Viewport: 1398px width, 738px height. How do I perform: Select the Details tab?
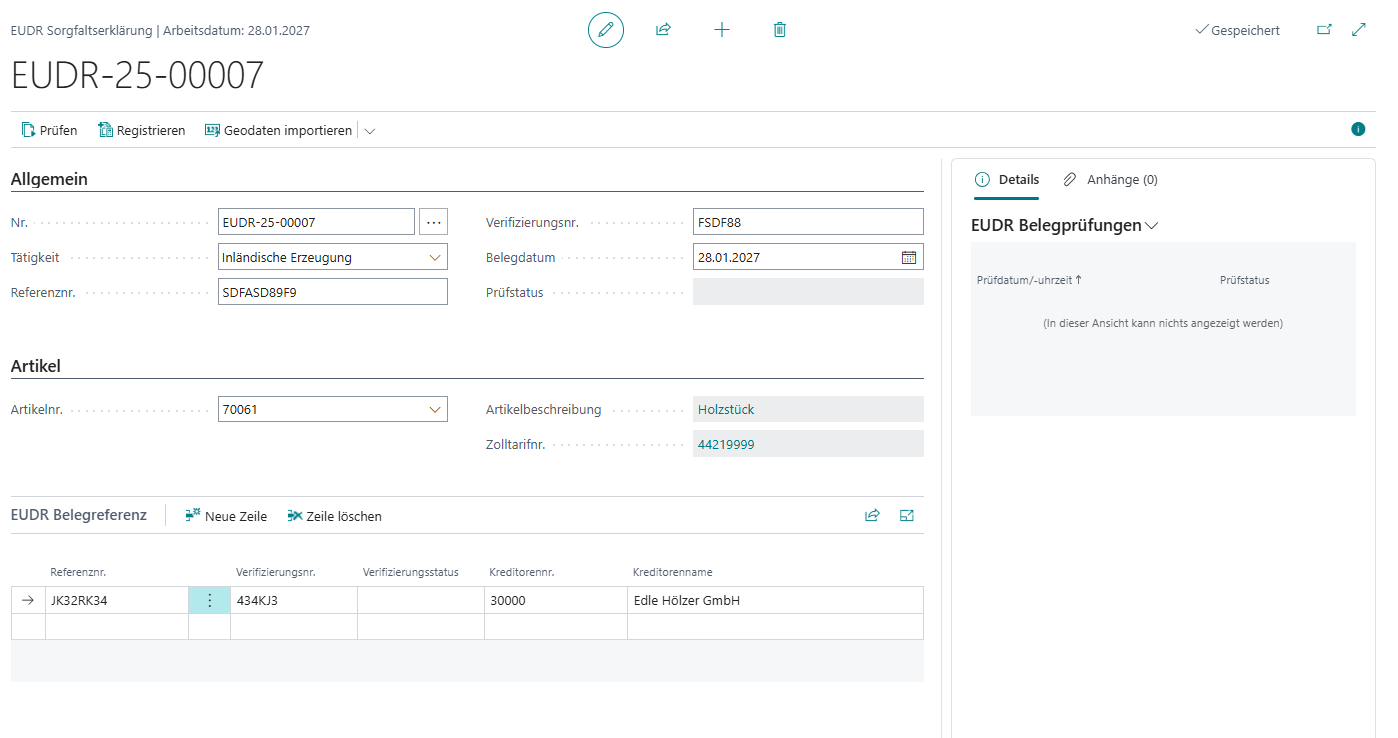click(1007, 180)
